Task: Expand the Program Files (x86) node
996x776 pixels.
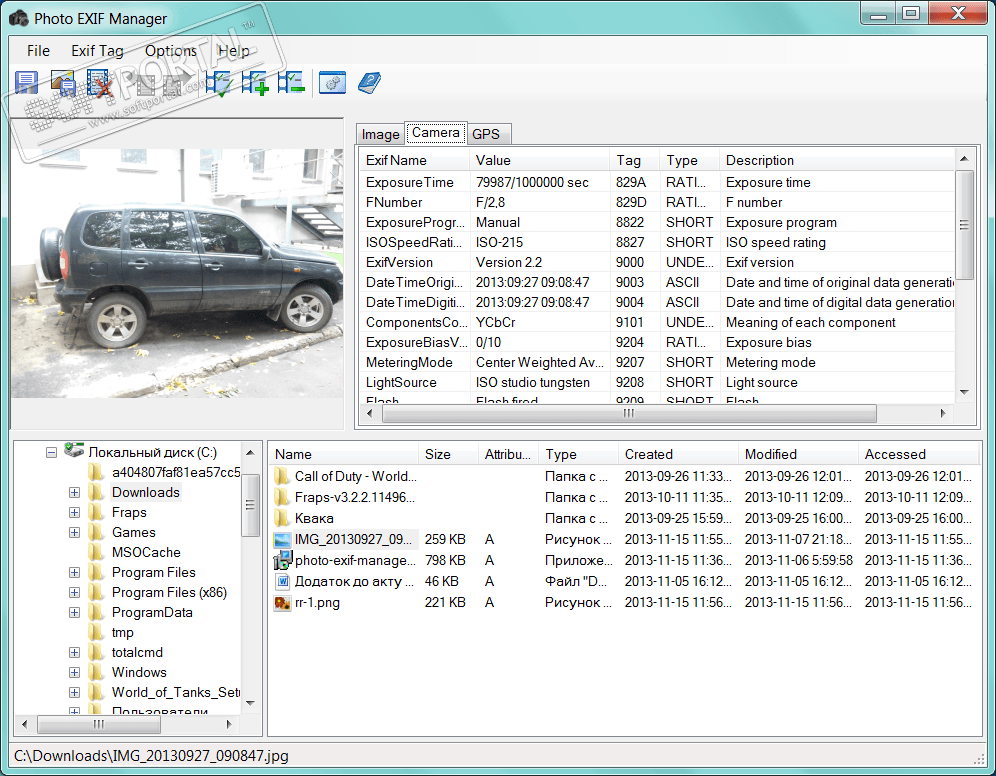Action: (75, 592)
